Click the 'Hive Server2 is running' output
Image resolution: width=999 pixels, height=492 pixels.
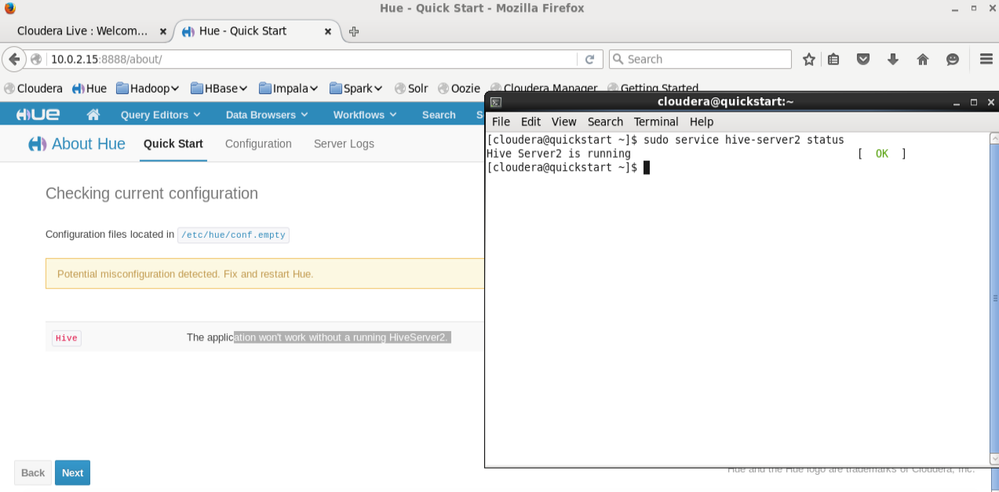pos(558,154)
